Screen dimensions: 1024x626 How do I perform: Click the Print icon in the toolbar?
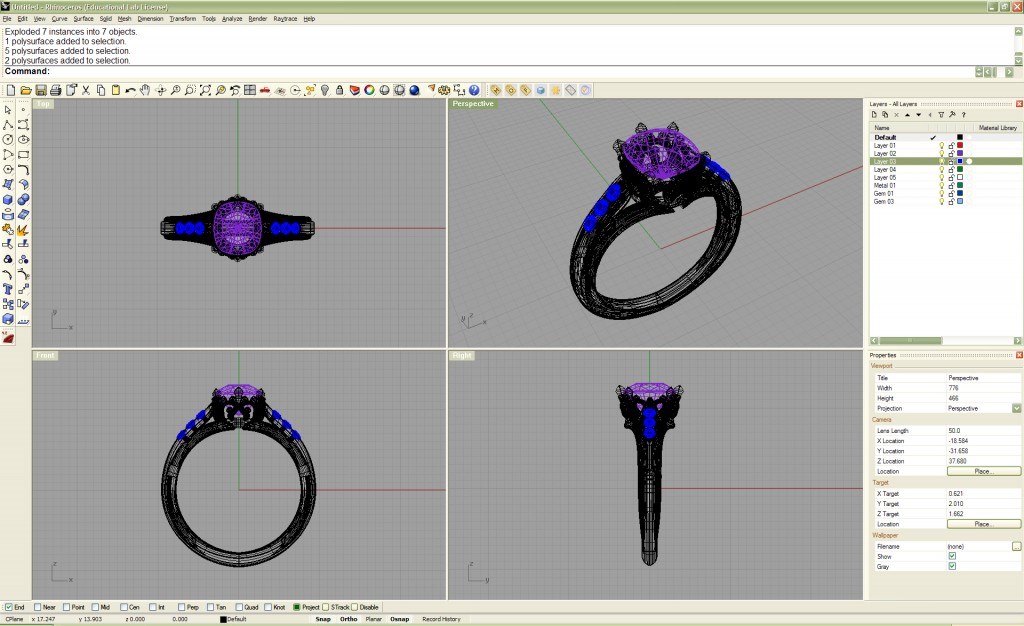click(55, 90)
